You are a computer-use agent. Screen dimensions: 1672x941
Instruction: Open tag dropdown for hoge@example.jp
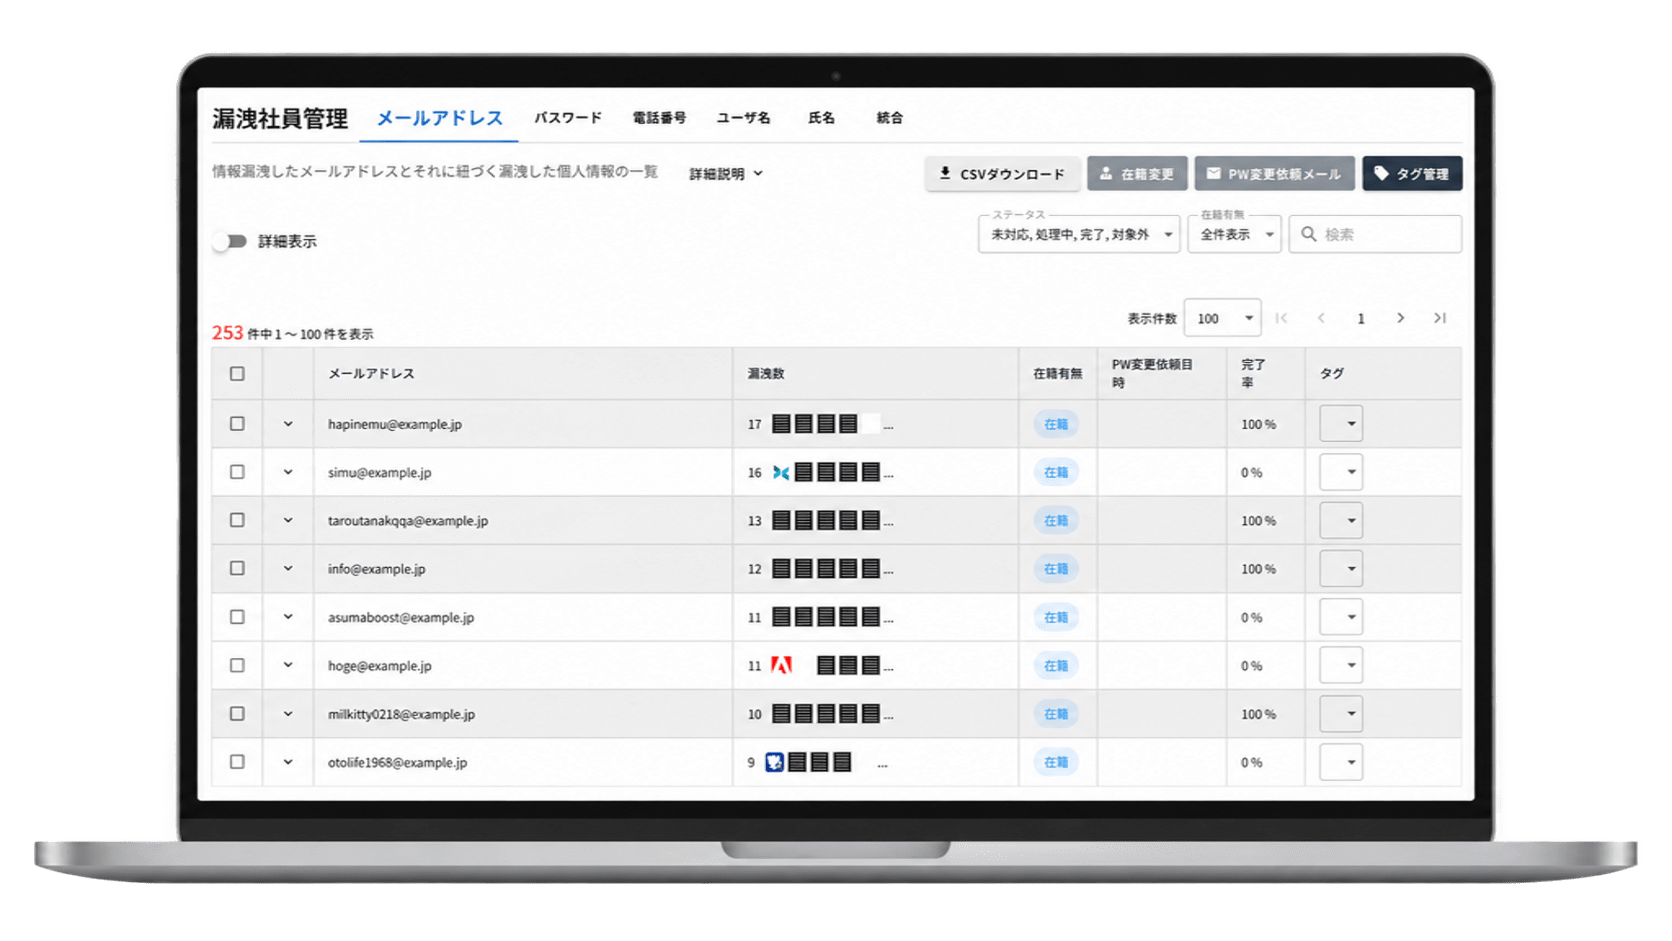click(1341, 665)
